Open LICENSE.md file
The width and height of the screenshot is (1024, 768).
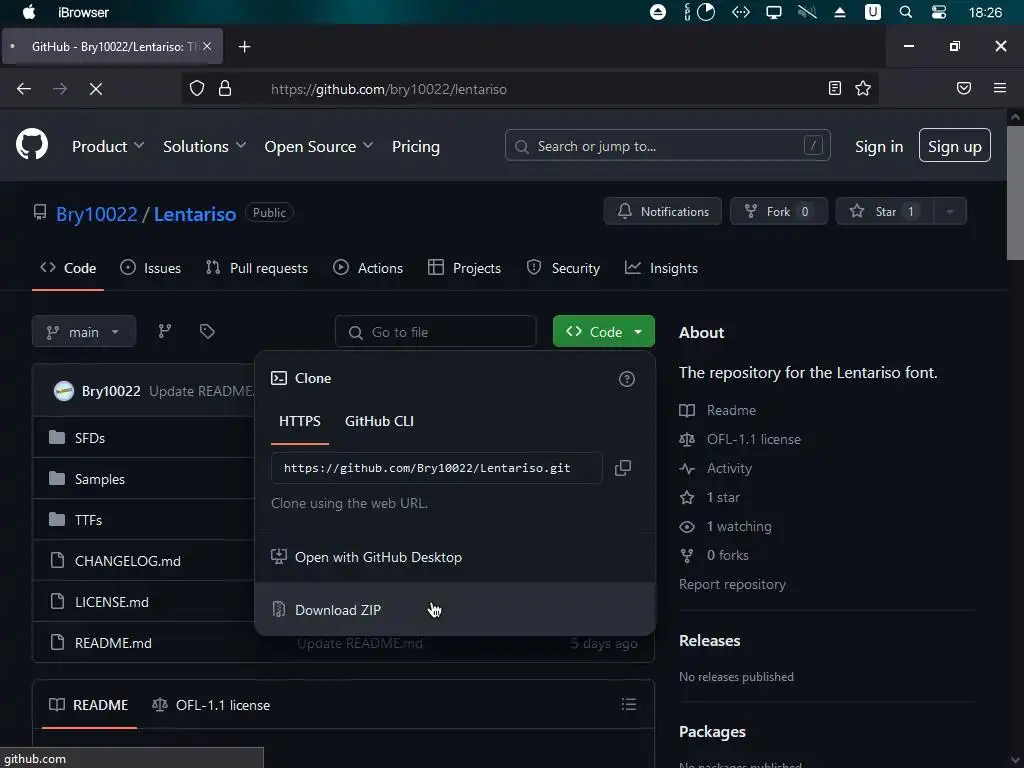(x=112, y=602)
